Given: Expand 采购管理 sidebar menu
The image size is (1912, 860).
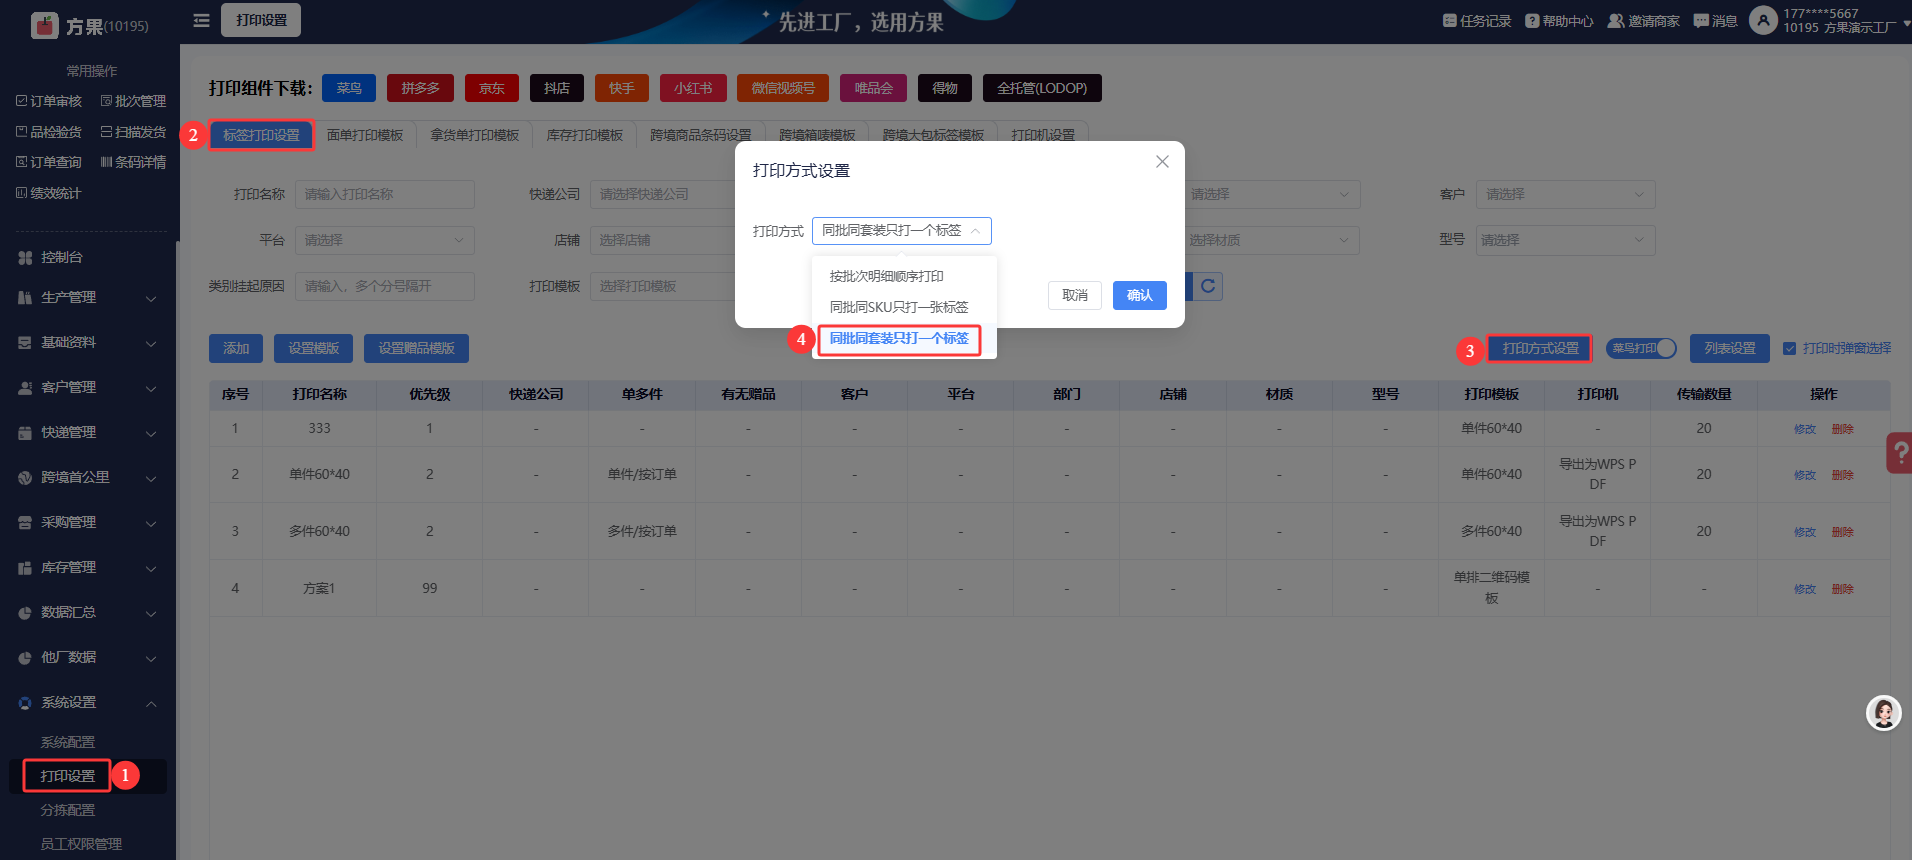Looking at the screenshot, I should click(88, 522).
